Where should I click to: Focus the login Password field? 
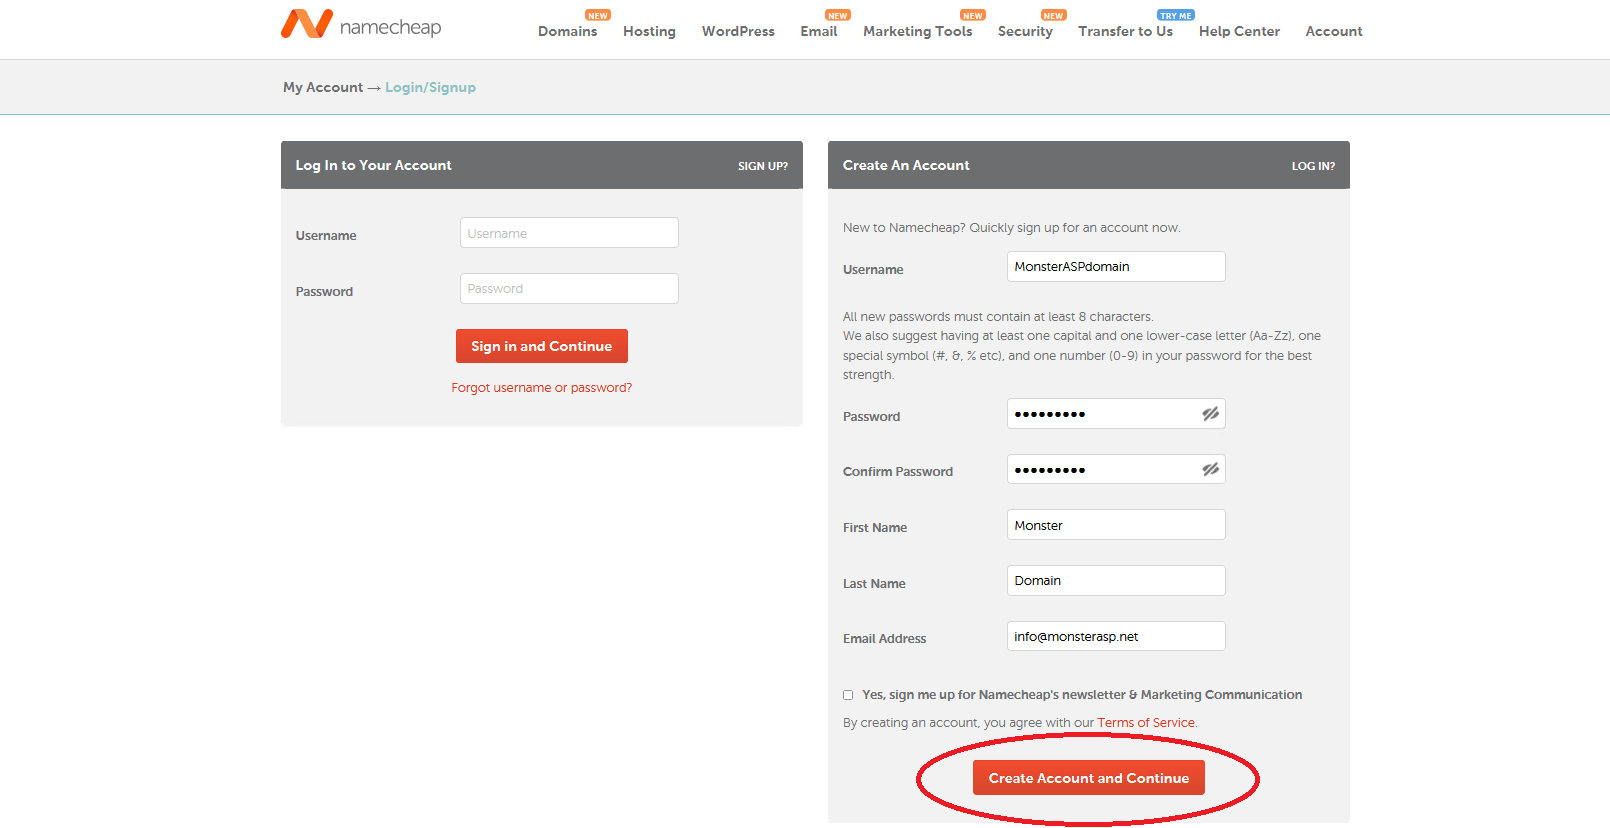coord(569,289)
